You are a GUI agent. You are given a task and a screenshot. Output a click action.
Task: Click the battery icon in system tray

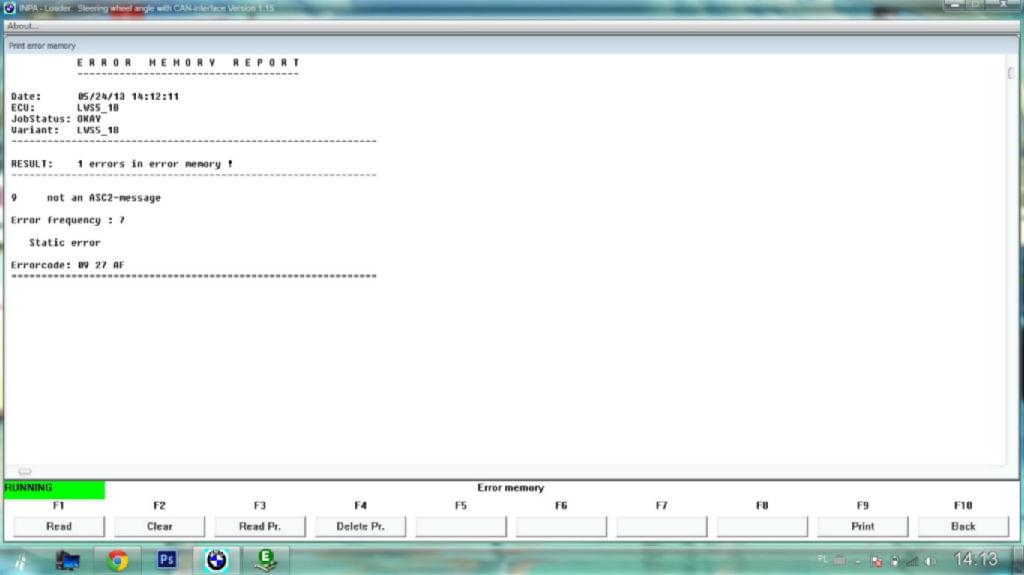(x=895, y=561)
